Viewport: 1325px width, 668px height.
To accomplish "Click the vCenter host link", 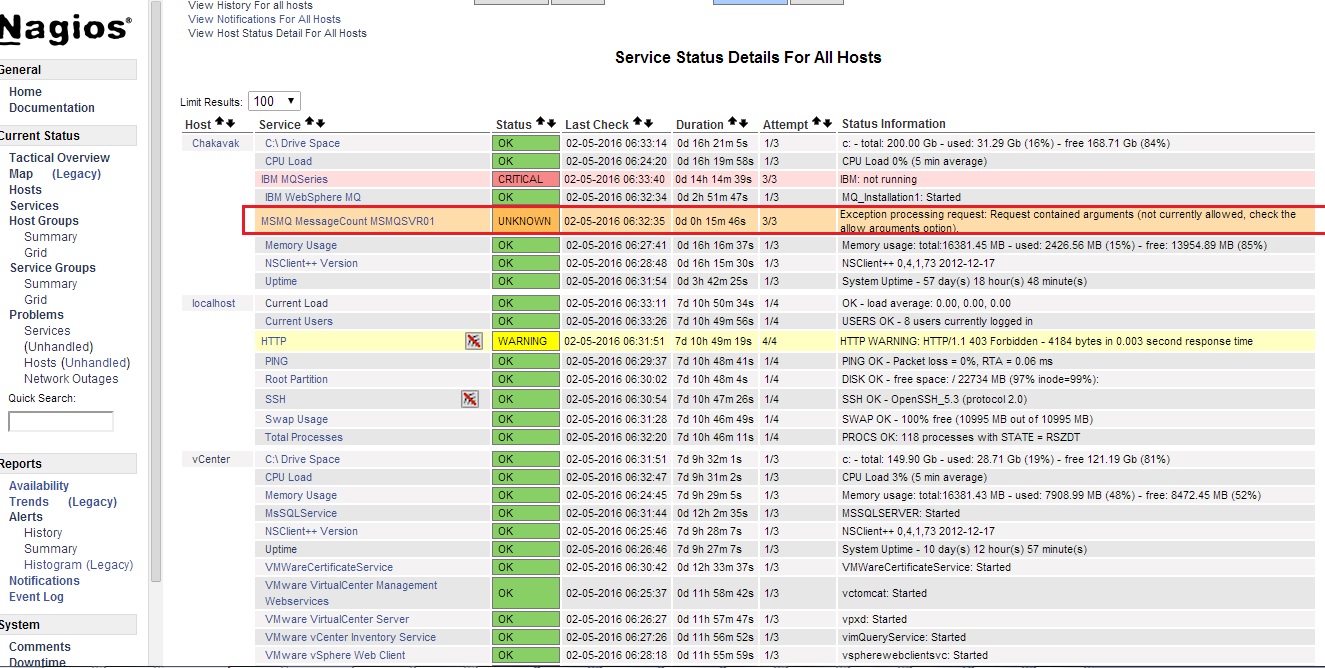I will tap(211, 459).
